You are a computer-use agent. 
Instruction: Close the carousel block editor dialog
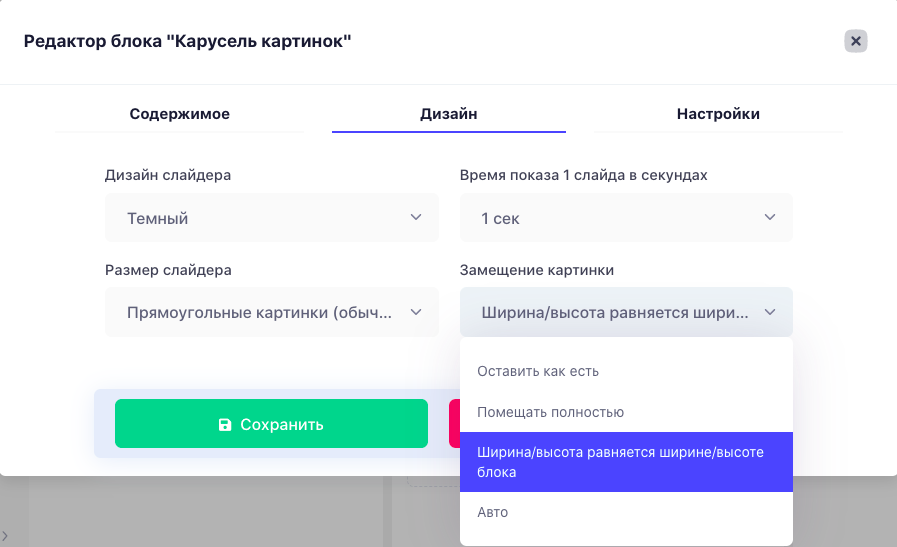click(x=855, y=41)
